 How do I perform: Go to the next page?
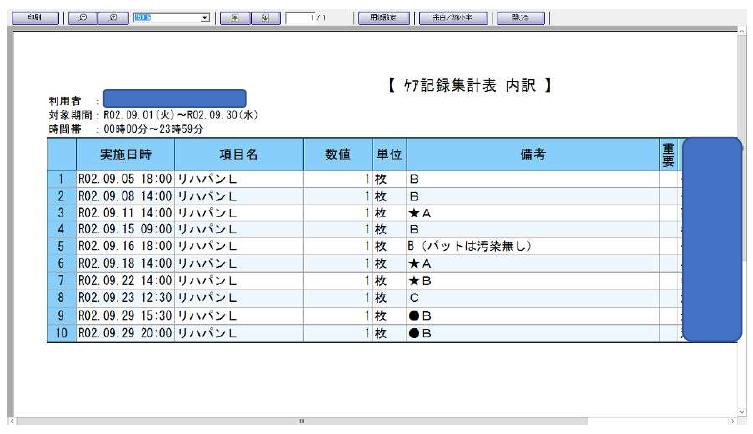point(264,18)
